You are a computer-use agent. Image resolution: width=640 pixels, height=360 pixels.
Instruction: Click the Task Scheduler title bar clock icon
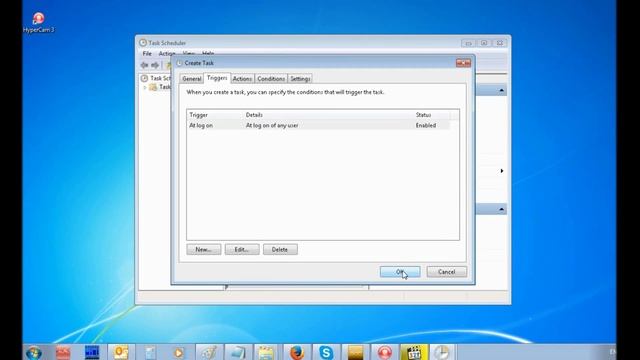click(x=143, y=42)
